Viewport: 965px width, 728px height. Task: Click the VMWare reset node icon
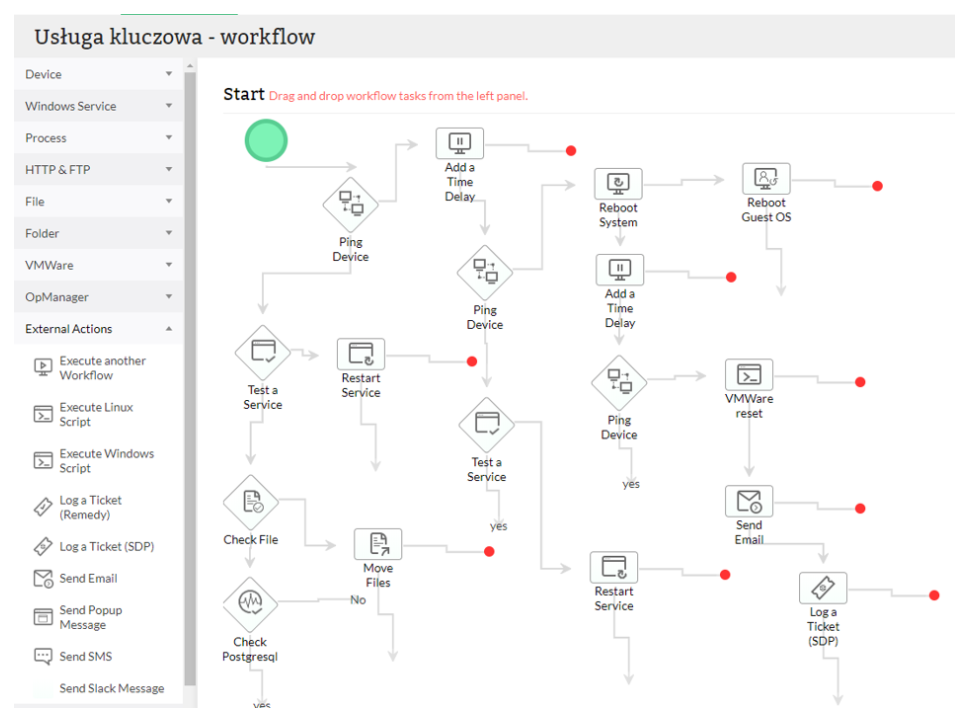[749, 375]
